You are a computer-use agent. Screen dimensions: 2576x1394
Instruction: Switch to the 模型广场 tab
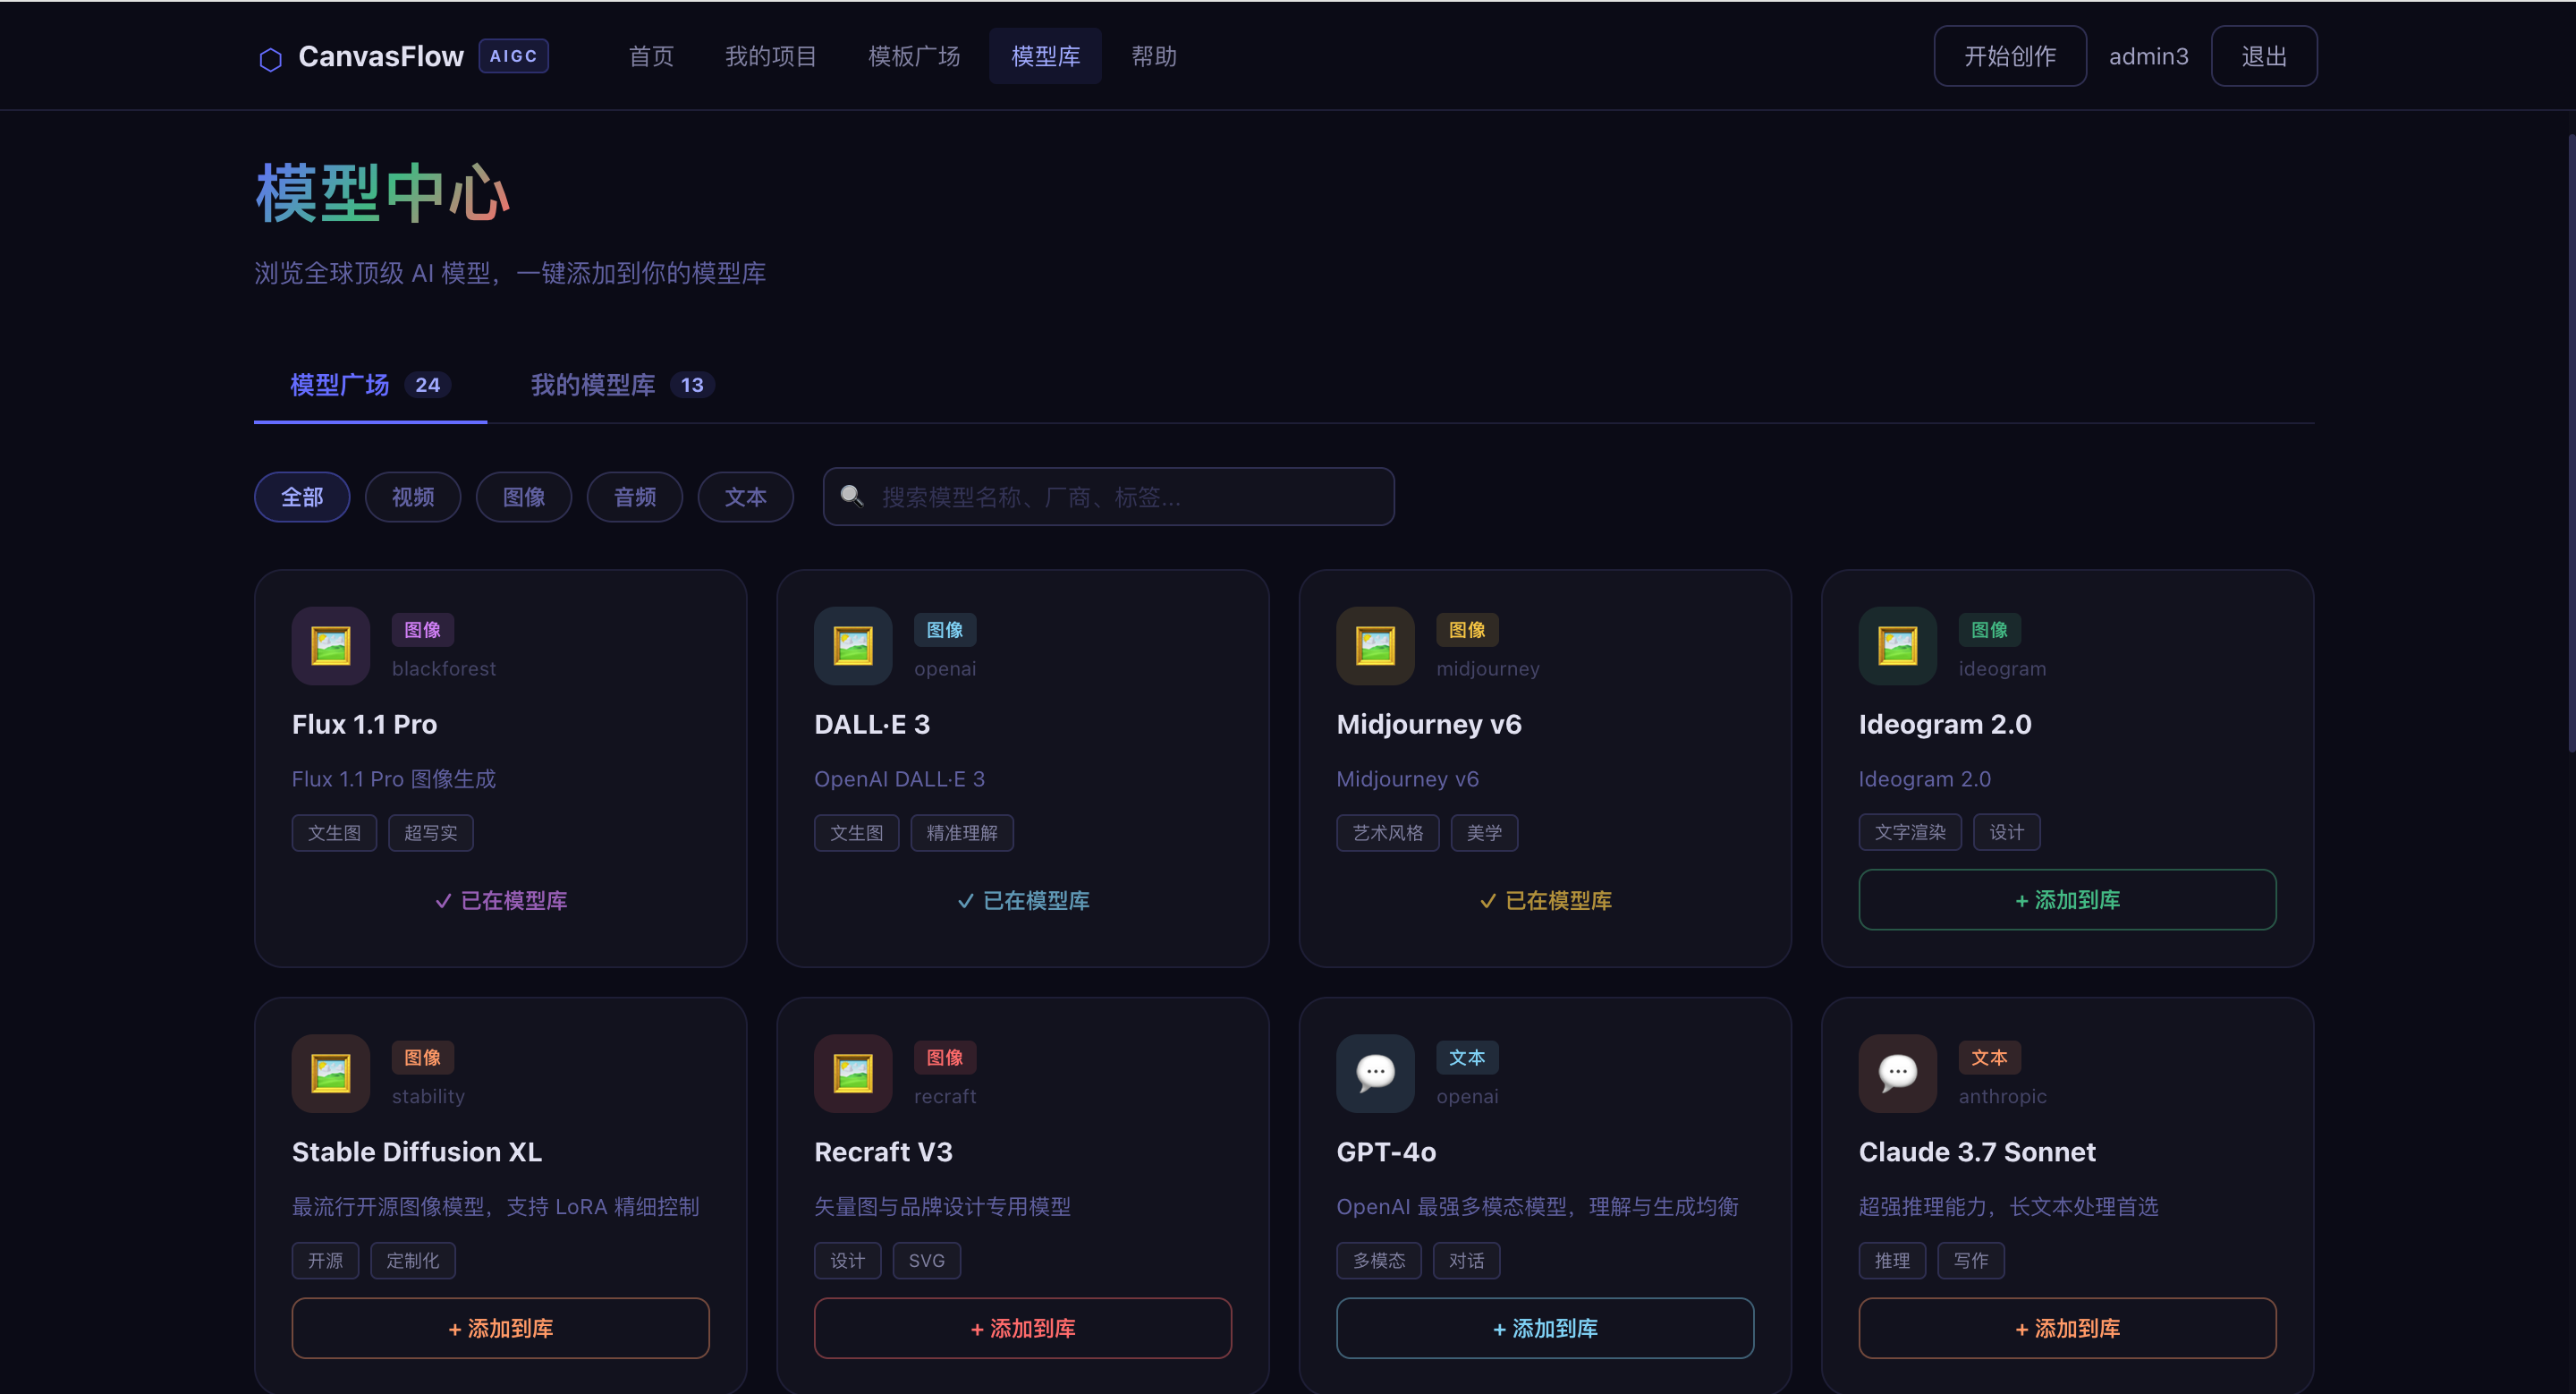click(370, 385)
